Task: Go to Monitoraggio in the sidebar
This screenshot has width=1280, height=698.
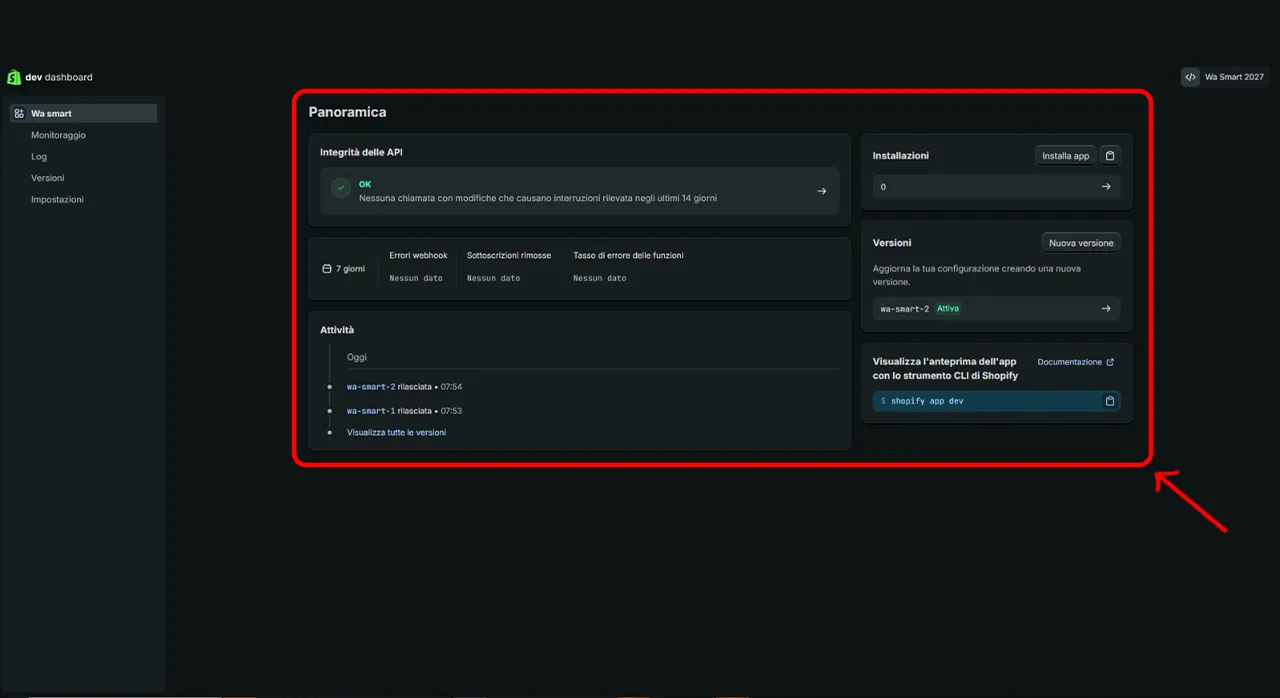Action: [58, 135]
